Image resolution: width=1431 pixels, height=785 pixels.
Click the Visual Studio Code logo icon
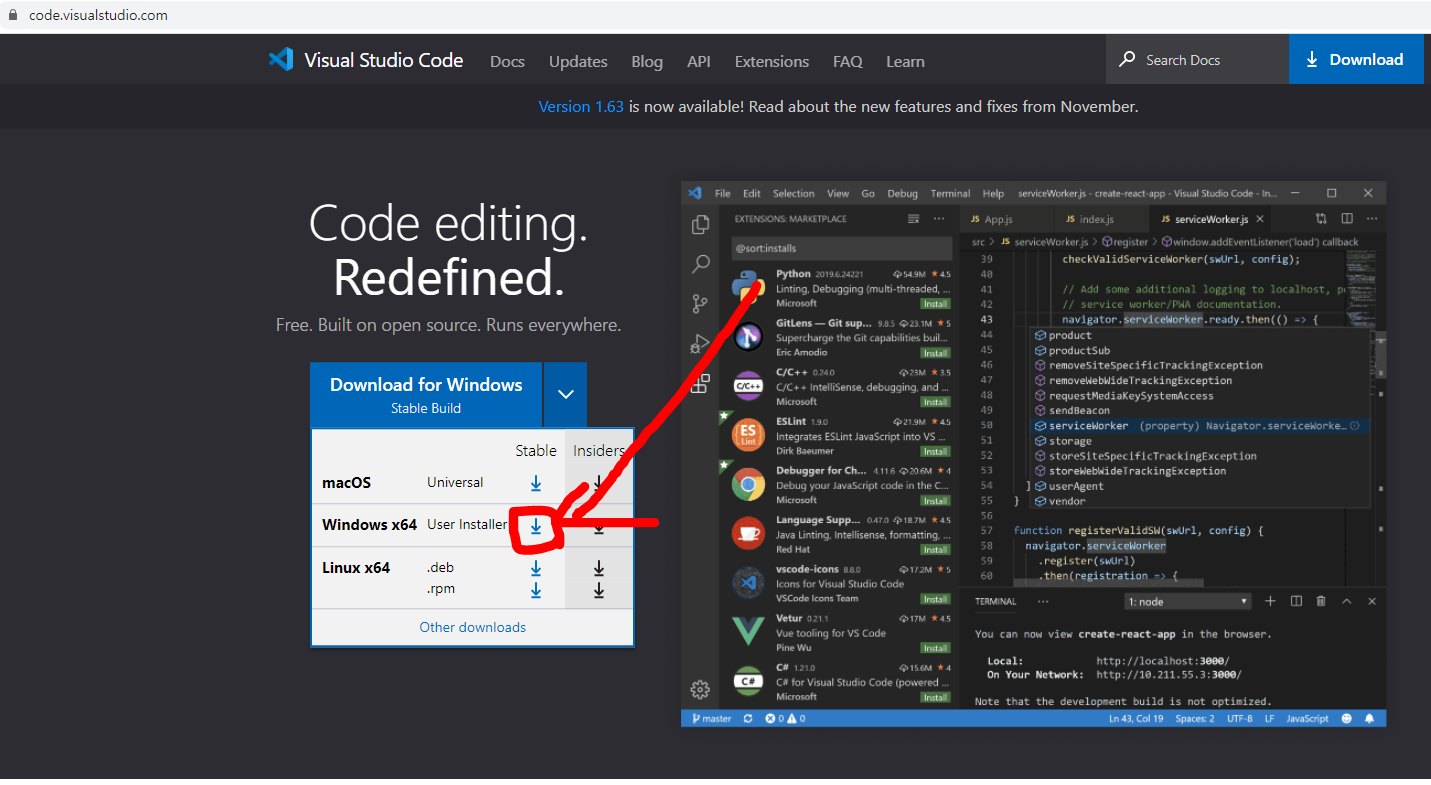point(281,60)
